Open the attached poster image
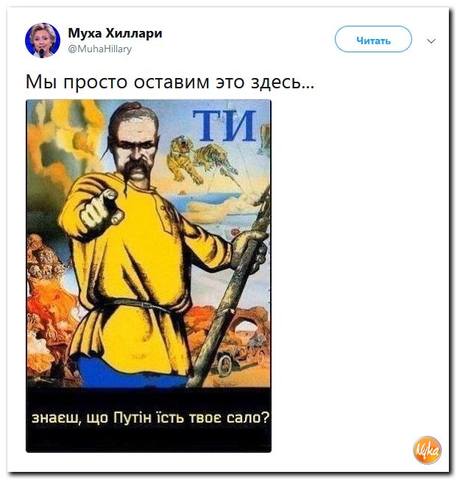The image size is (457, 480). [149, 276]
